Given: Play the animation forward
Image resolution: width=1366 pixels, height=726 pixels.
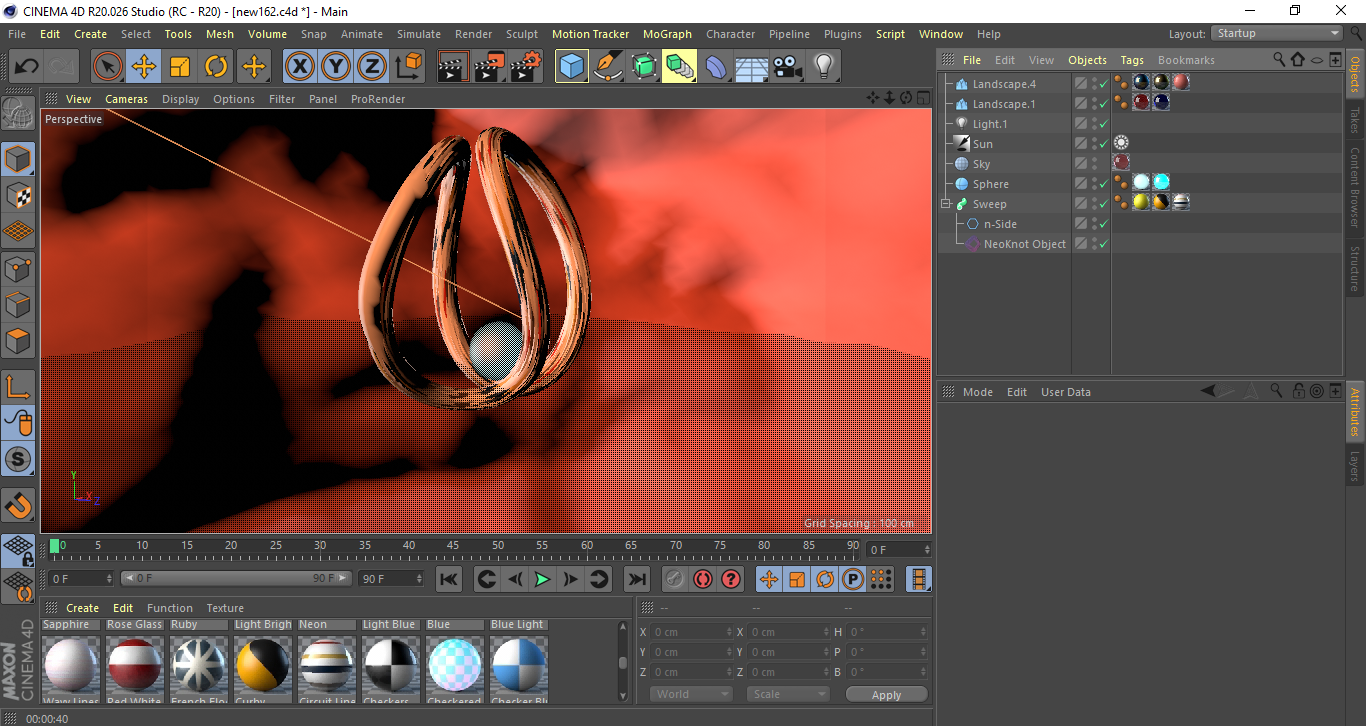Looking at the screenshot, I should point(542,579).
